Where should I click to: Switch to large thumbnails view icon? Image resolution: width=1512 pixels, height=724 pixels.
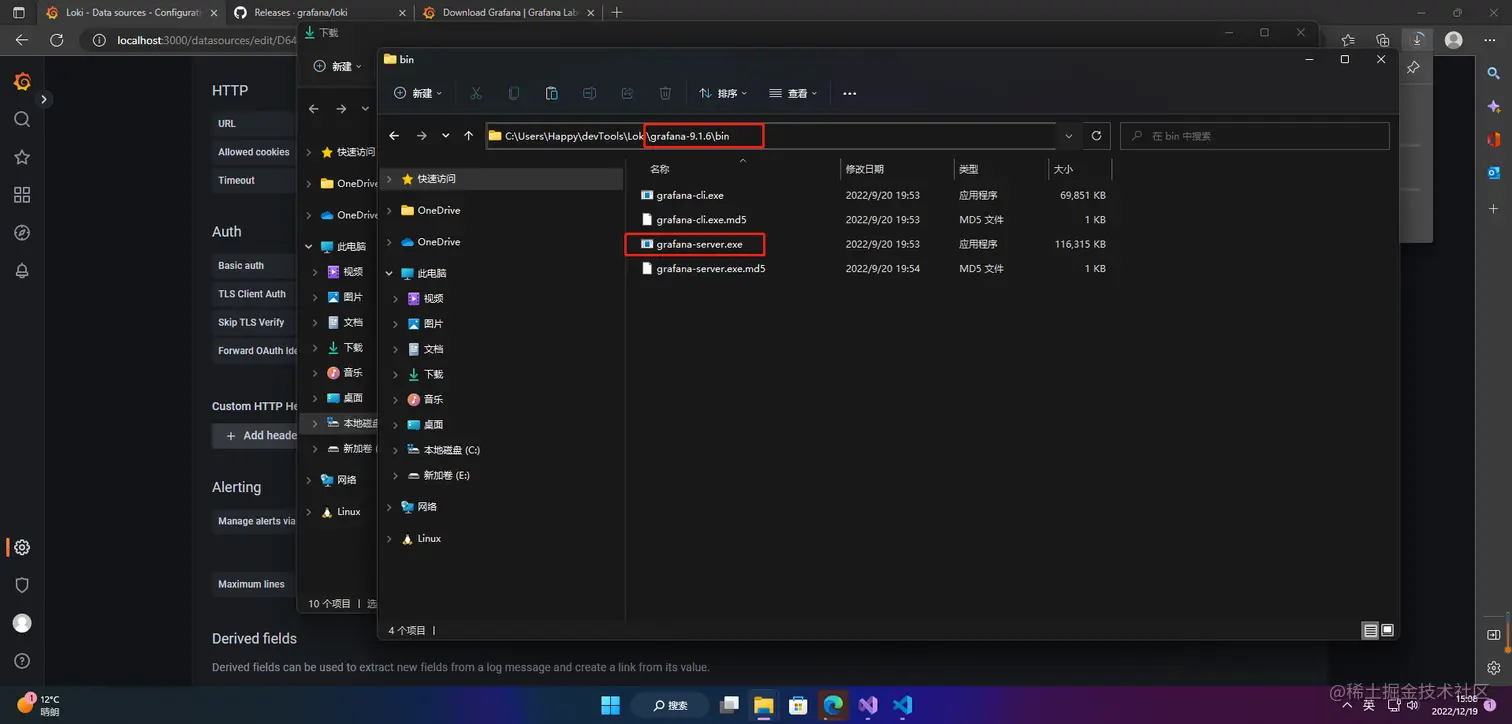coord(1387,630)
